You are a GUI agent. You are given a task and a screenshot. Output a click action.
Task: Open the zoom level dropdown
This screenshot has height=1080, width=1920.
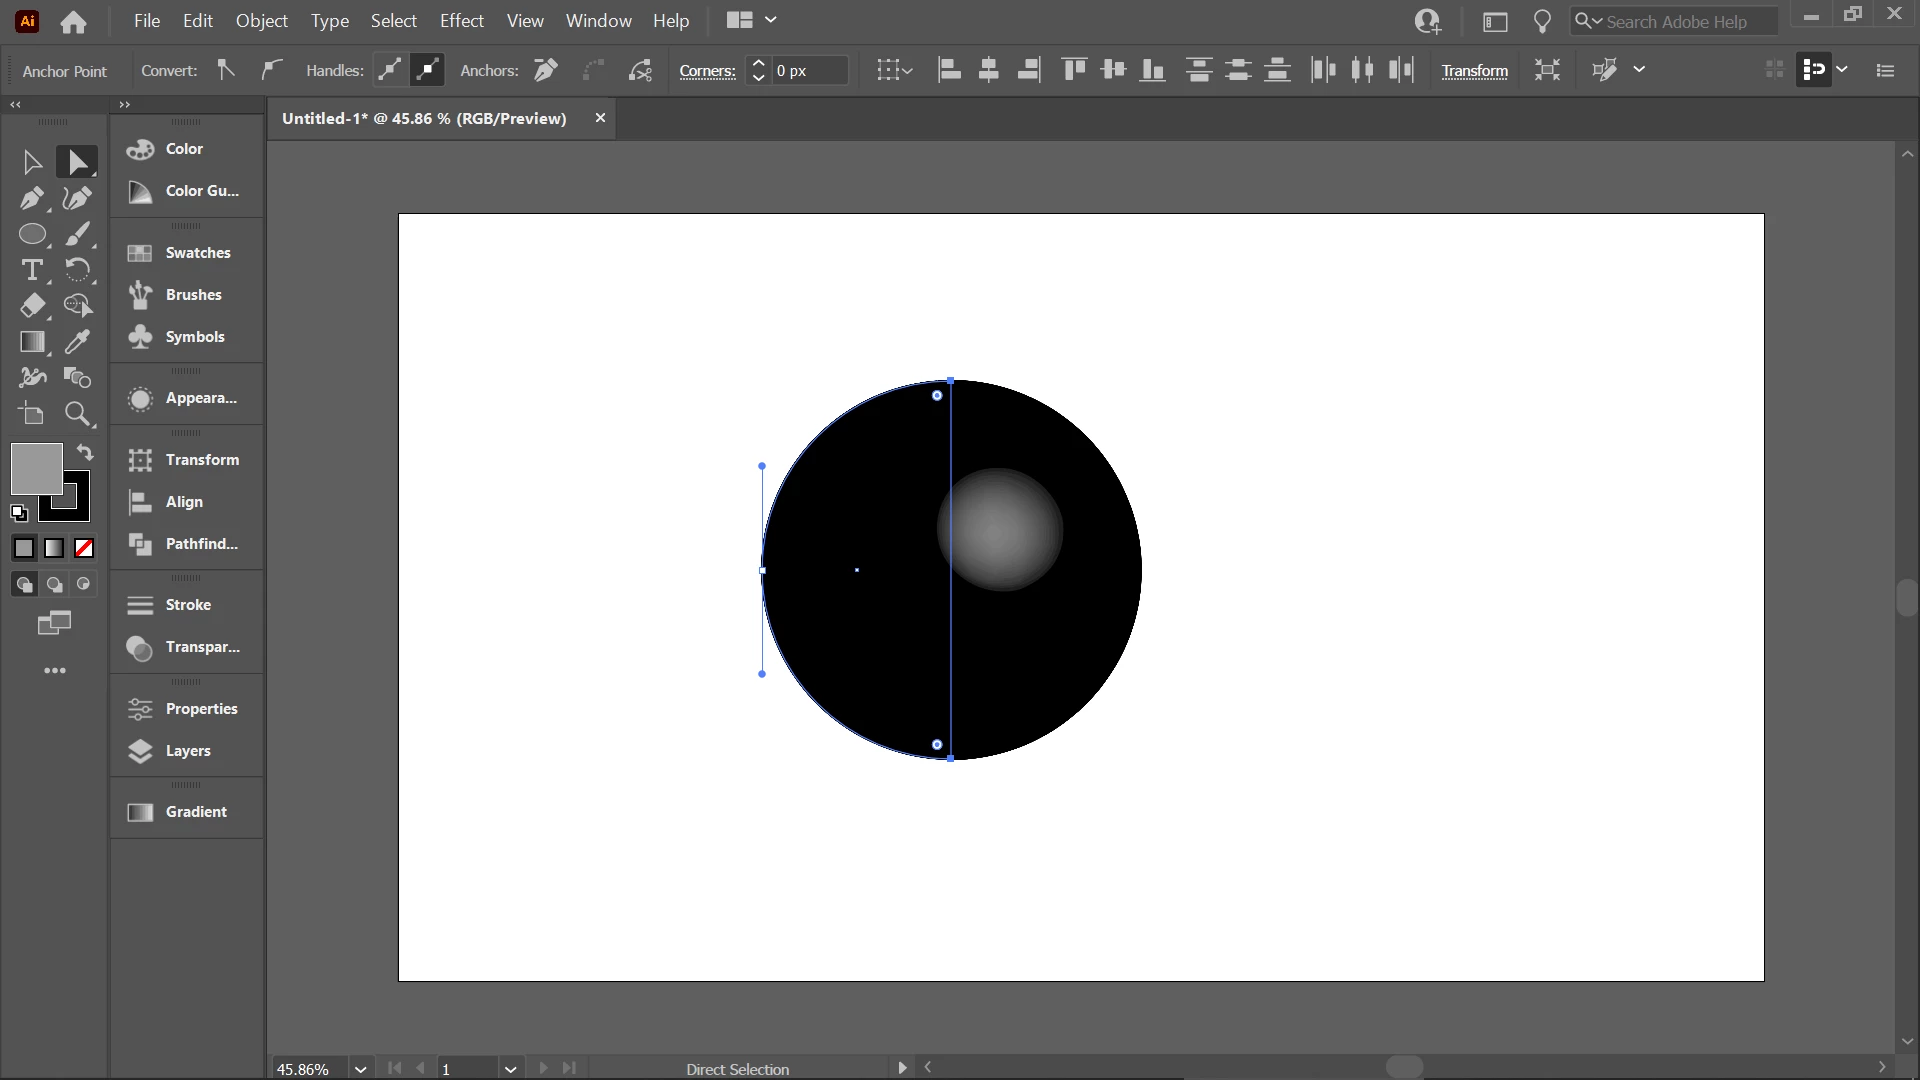pos(360,1069)
